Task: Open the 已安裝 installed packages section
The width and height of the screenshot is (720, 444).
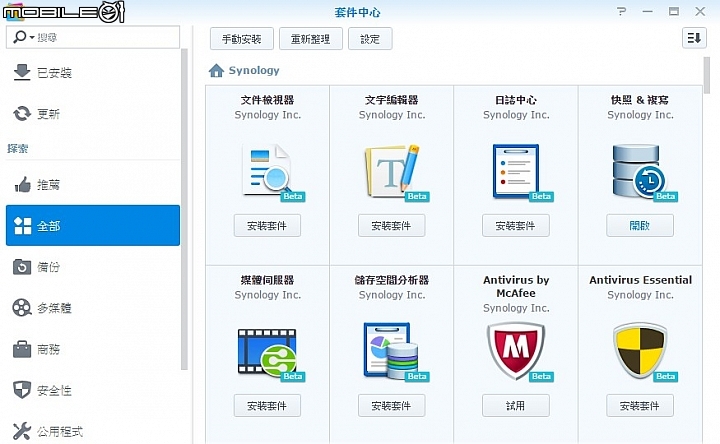Action: click(93, 73)
